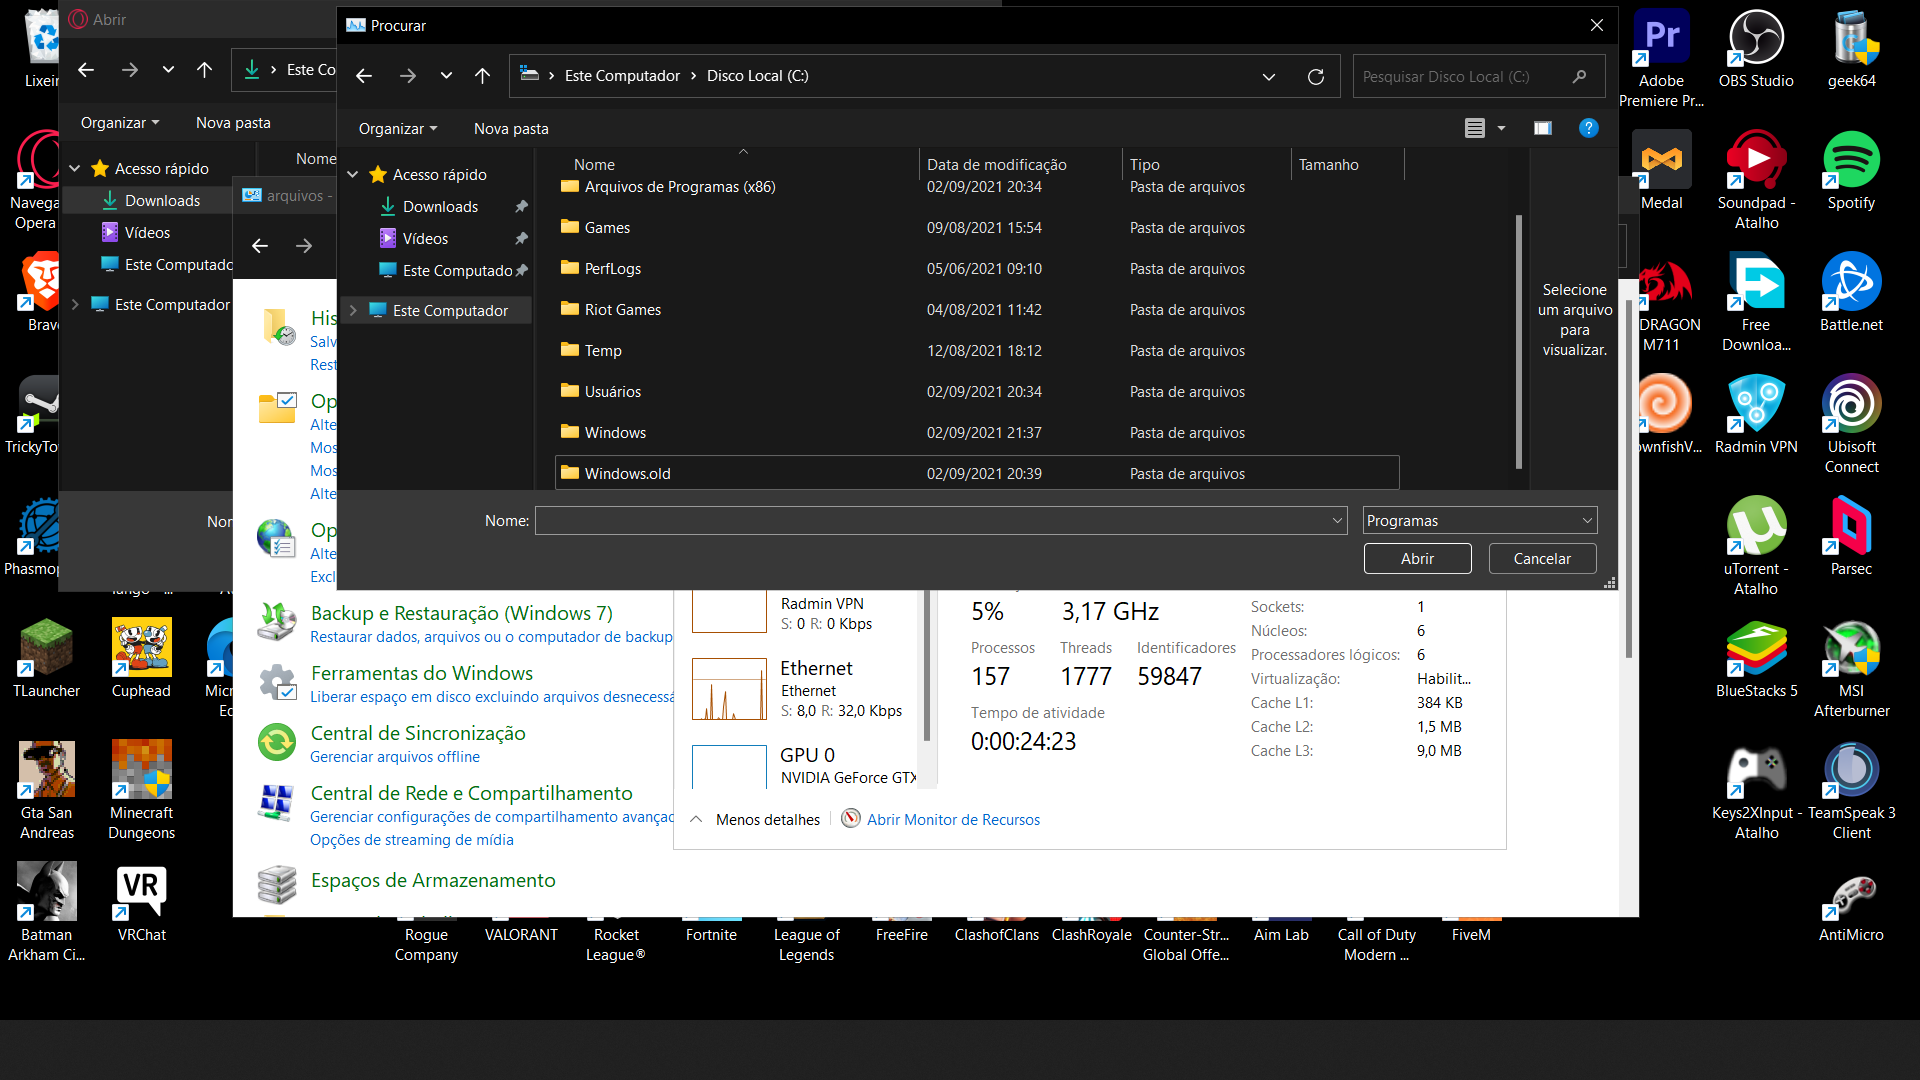Image resolution: width=1920 pixels, height=1080 pixels.
Task: Click the Abrir button
Action: 1417,559
